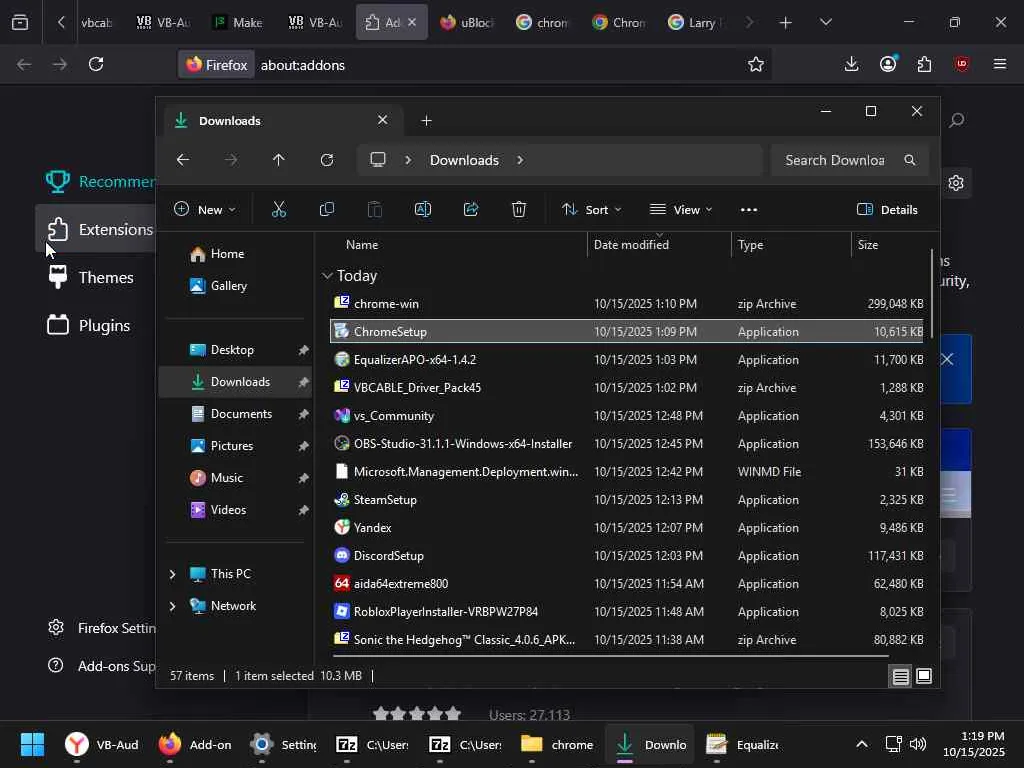Image resolution: width=1024 pixels, height=768 pixels.
Task: Open Settings taskbar item
Action: (285, 744)
